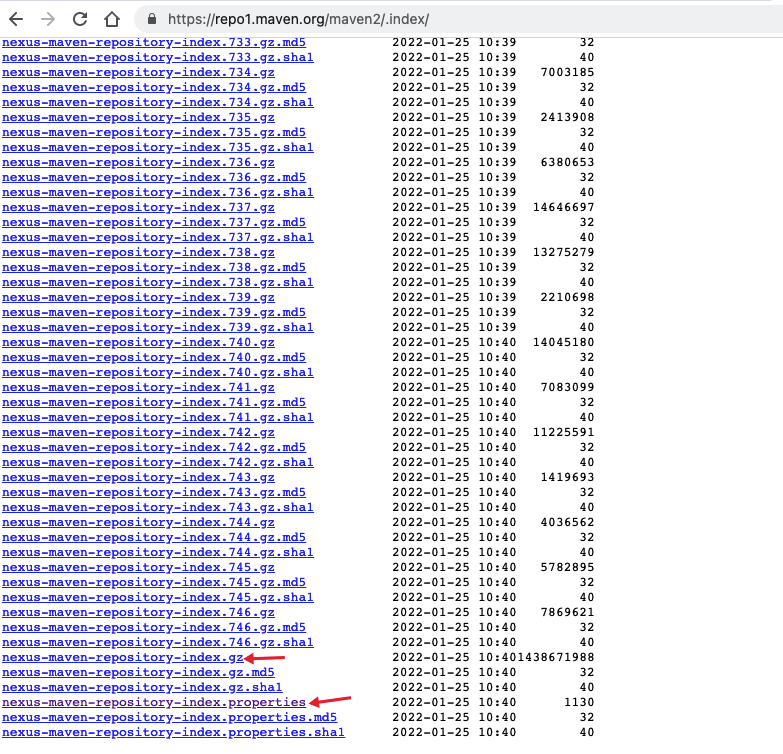Screen dimensions: 783x754
Task: Open nexus-maven-repository-index.737.gz.md5
Action: [x=154, y=222]
